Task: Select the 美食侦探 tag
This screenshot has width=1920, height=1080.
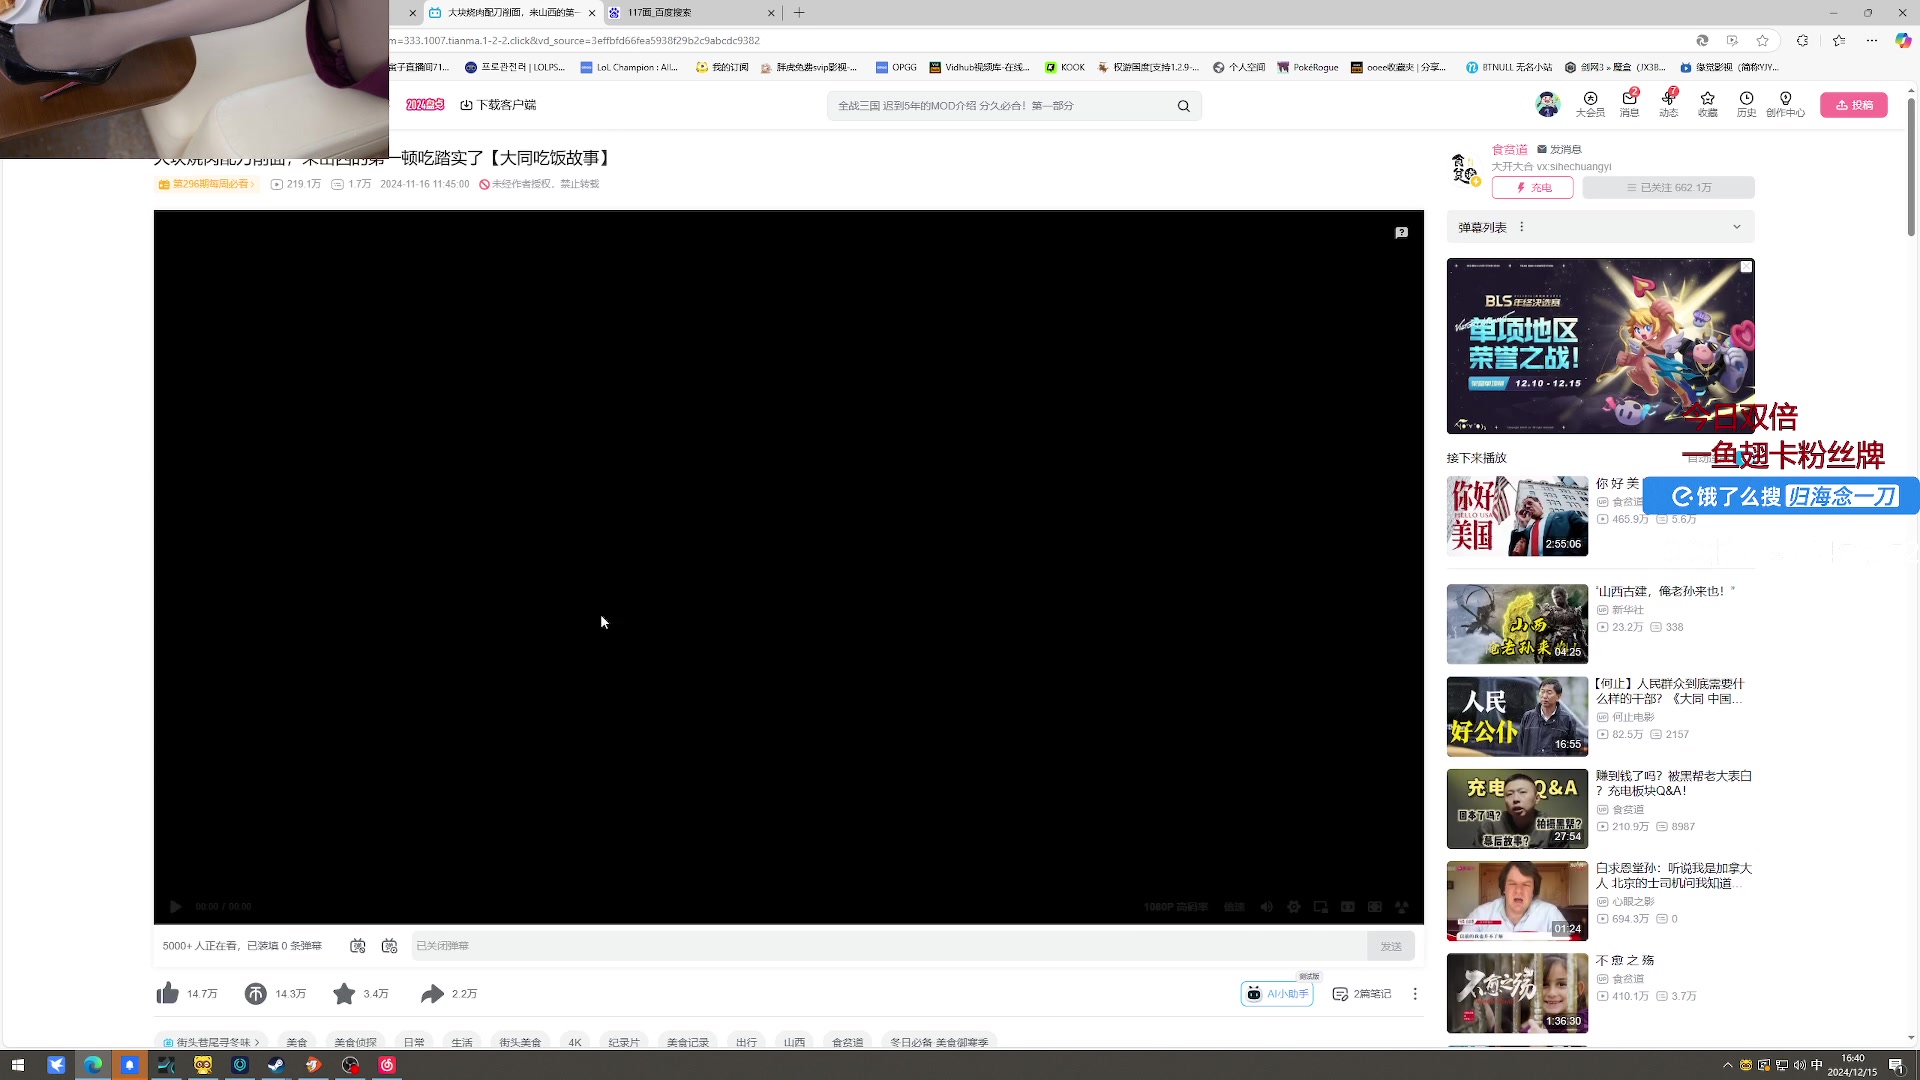Action: click(356, 1042)
